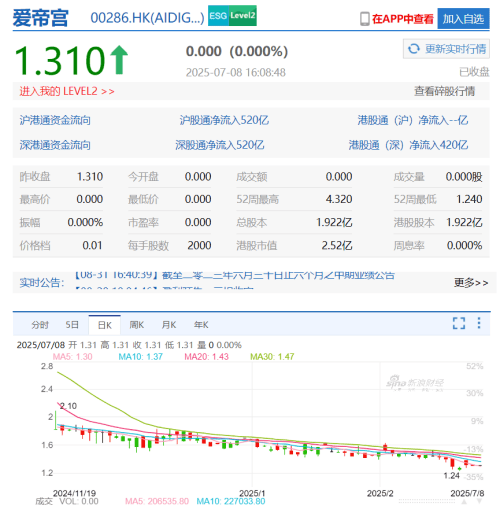
Task: Click the refresh icon in 更新实时行情
Action: 414,49
